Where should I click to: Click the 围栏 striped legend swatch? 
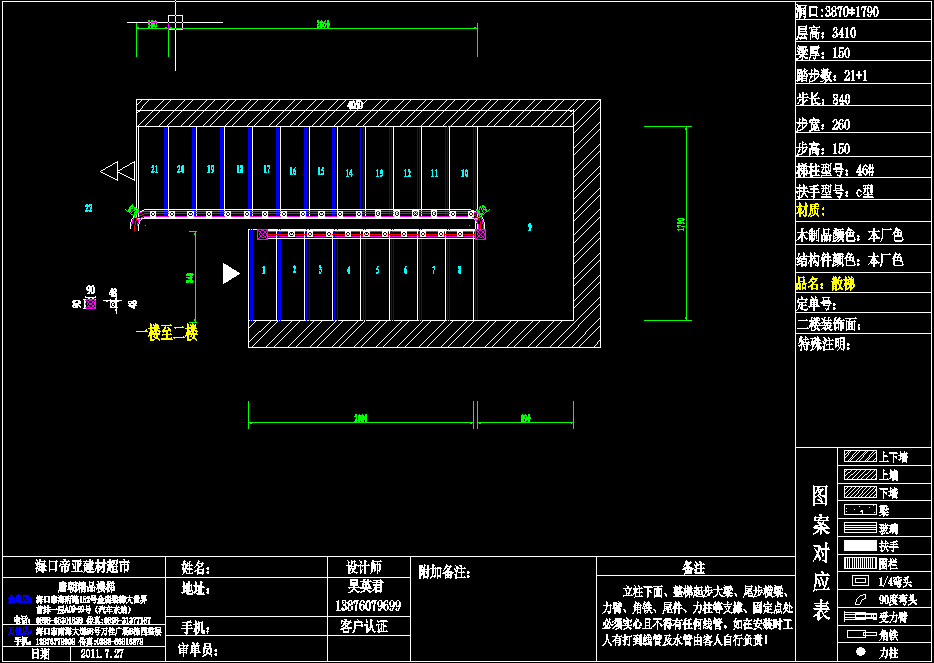tap(859, 564)
